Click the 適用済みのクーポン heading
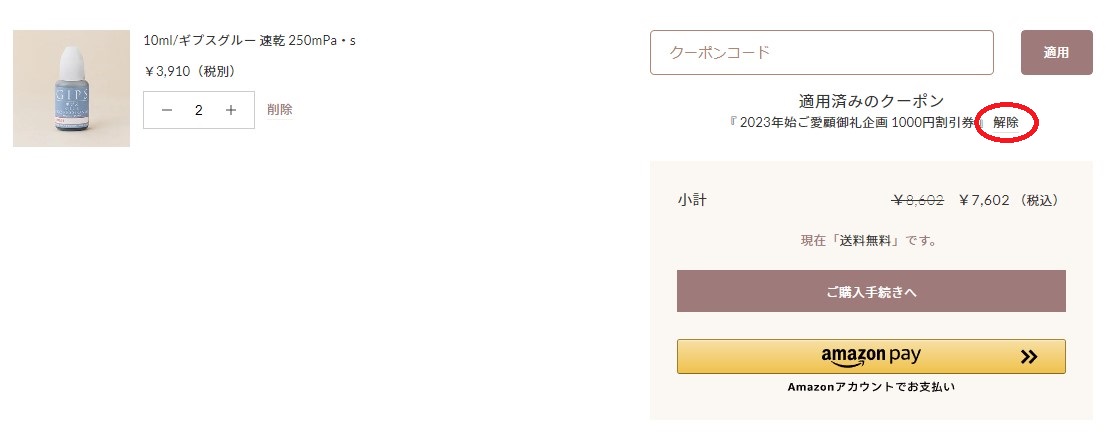This screenshot has width=1109, height=432. [871, 101]
